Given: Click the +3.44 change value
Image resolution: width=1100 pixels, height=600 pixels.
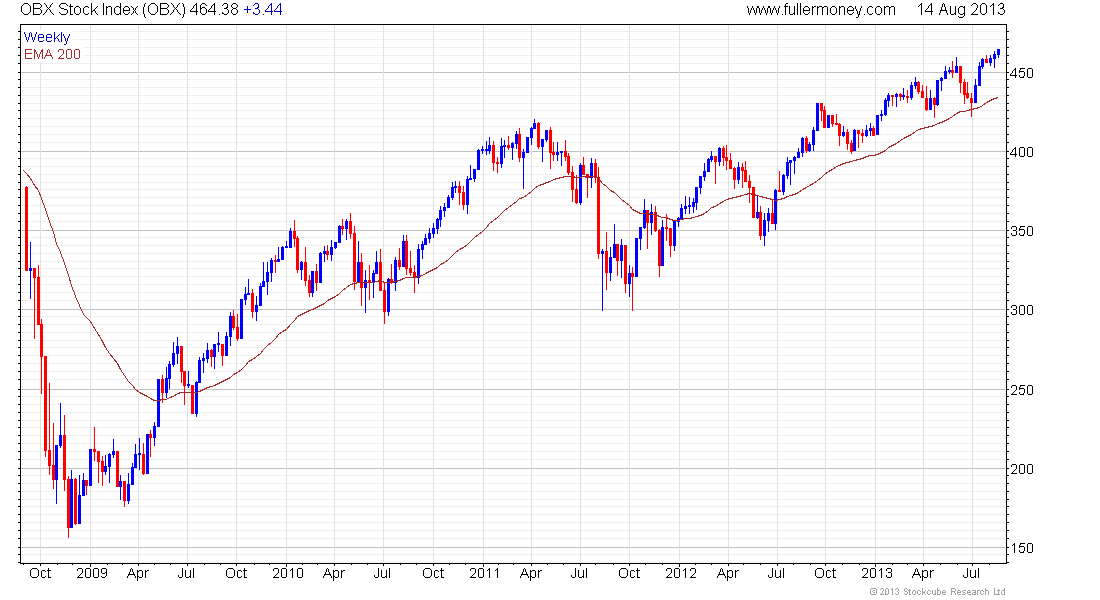Looking at the screenshot, I should pos(262,10).
